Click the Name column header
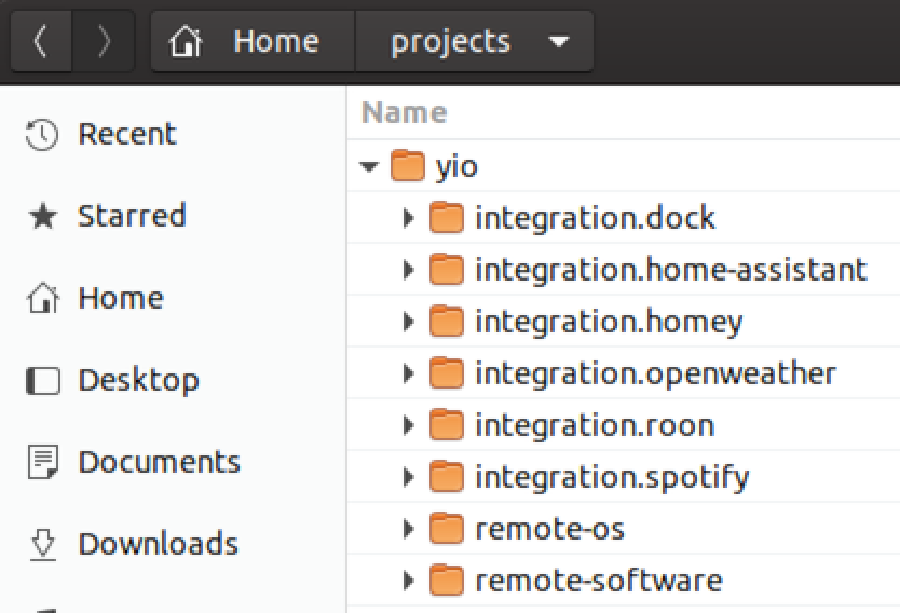Image resolution: width=900 pixels, height=613 pixels. coord(403,112)
